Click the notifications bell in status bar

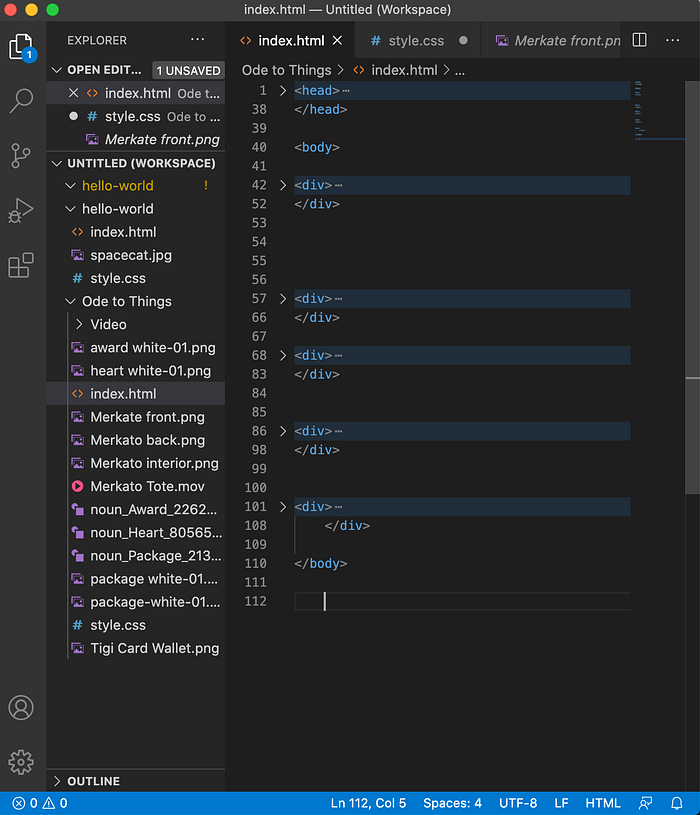(x=677, y=803)
